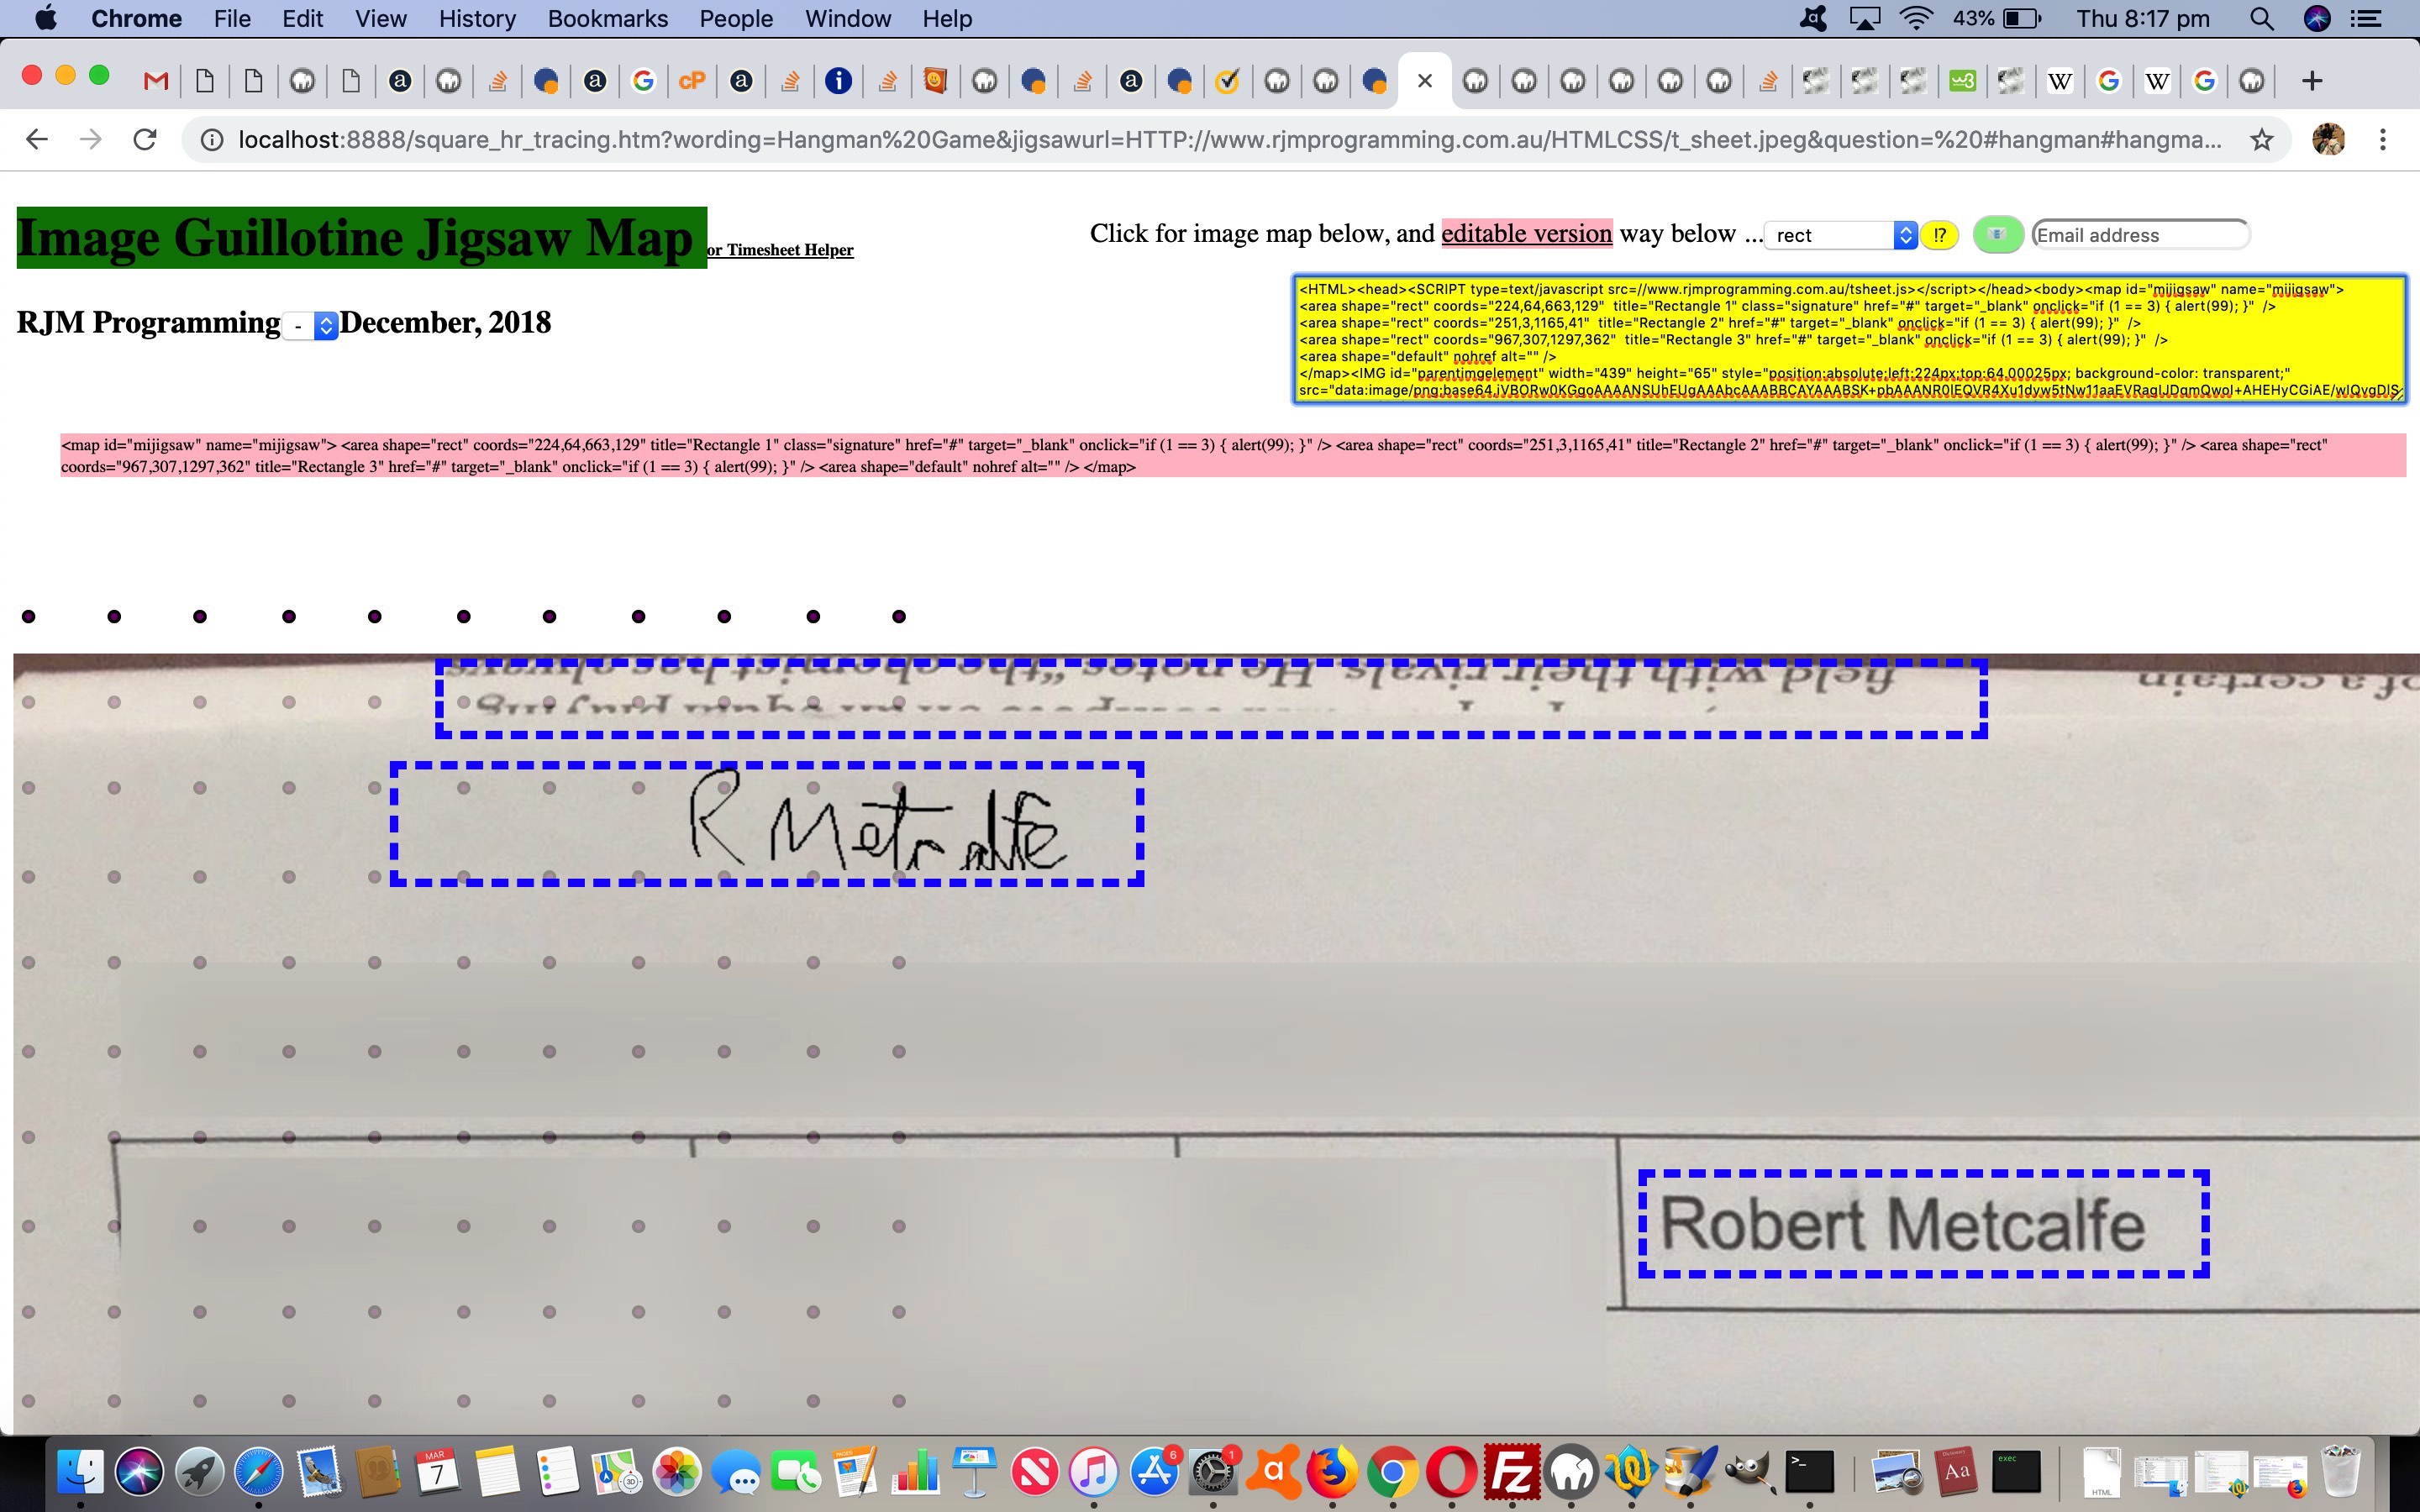Viewport: 2420px width, 1512px height.
Task: Open Safari from the Dock
Action: [259, 1471]
